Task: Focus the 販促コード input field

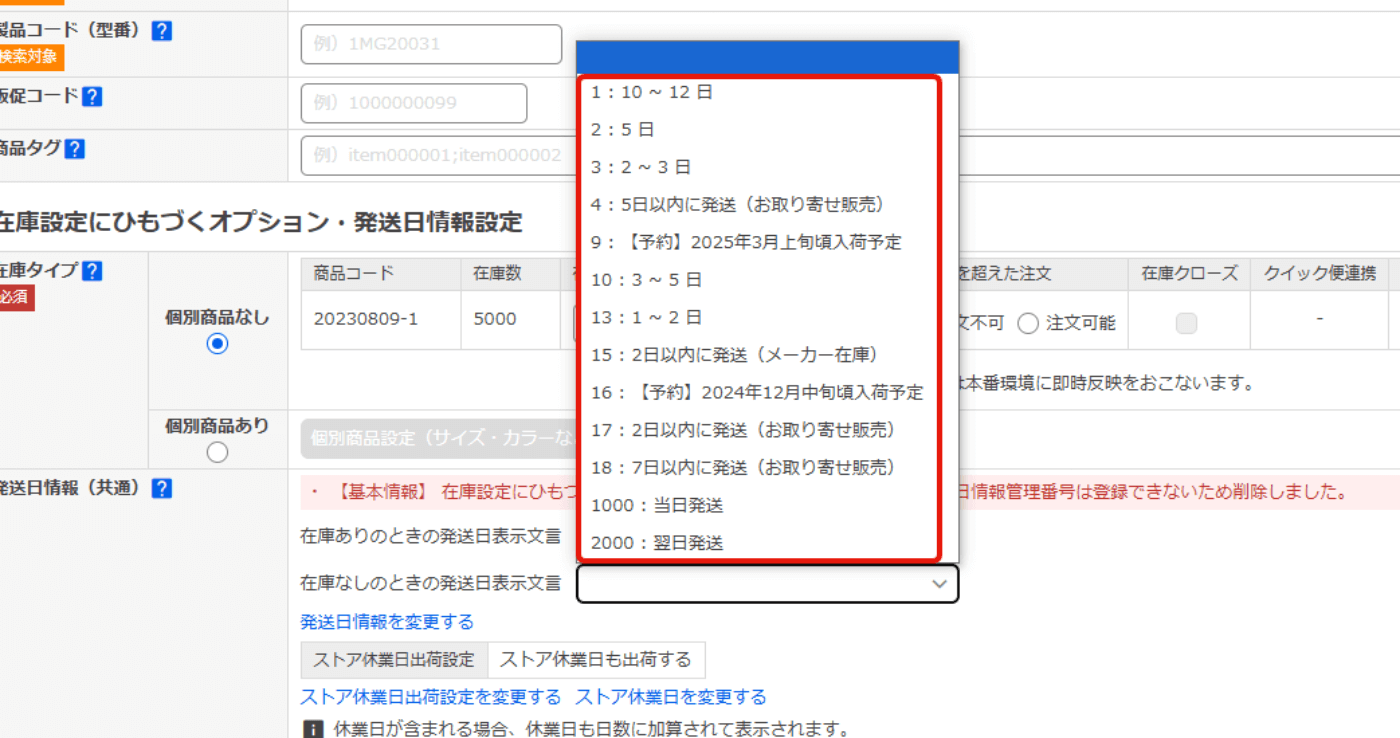Action: click(414, 103)
